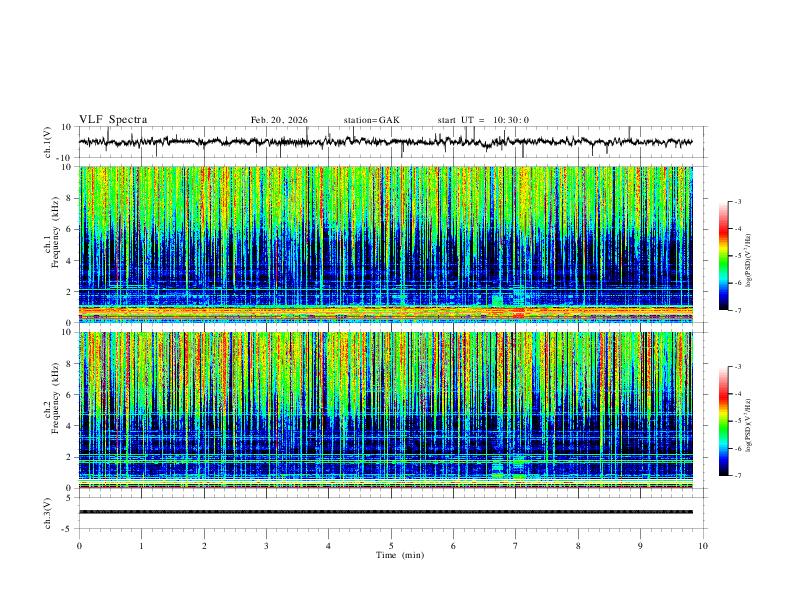This screenshot has height=612, width=792.
Task: Click the upper colorbar 'log(PSD)(V²/Hz)' label
Action: [748, 261]
